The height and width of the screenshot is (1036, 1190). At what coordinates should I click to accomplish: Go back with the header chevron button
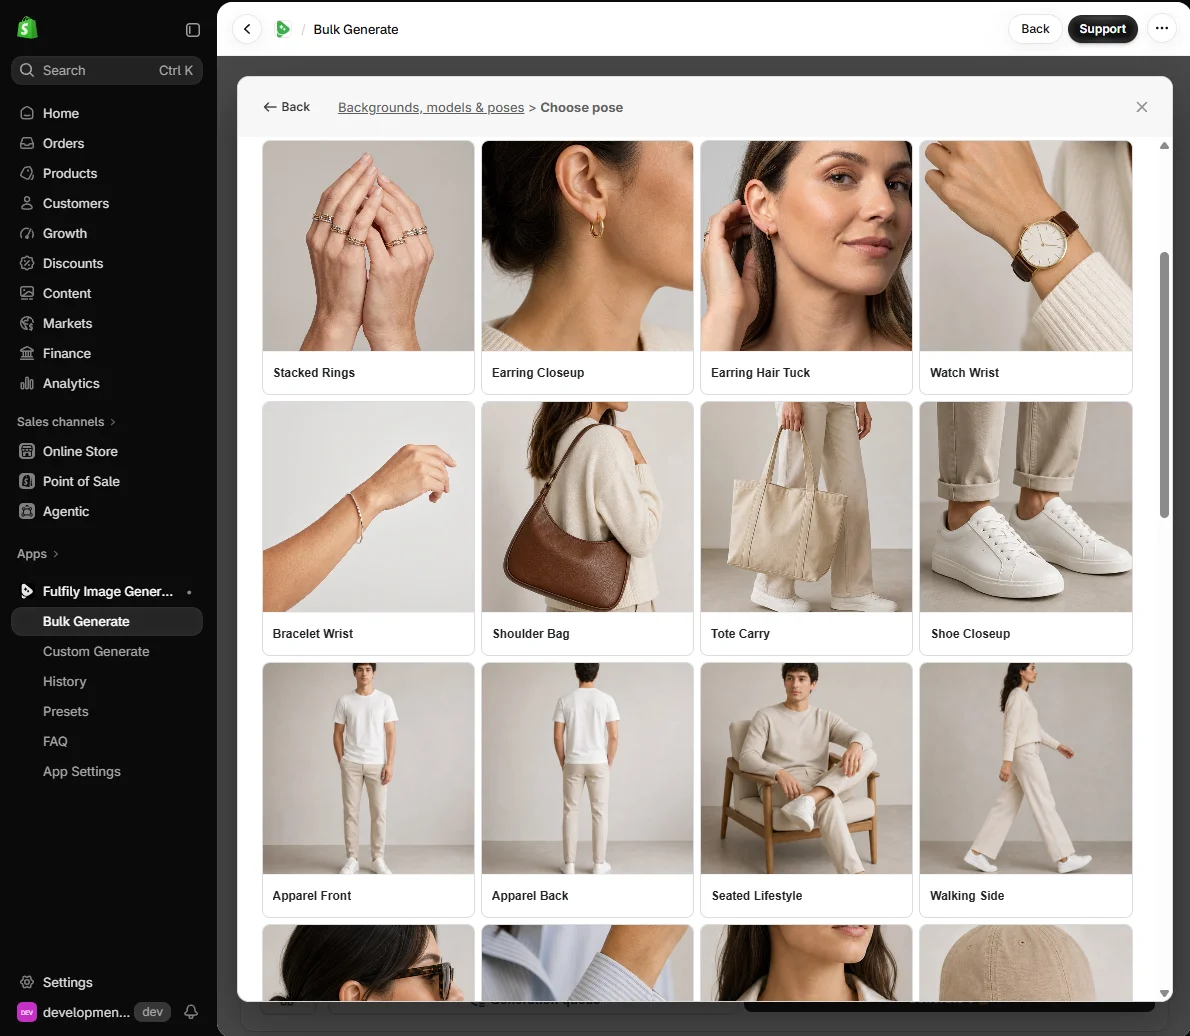tap(247, 29)
